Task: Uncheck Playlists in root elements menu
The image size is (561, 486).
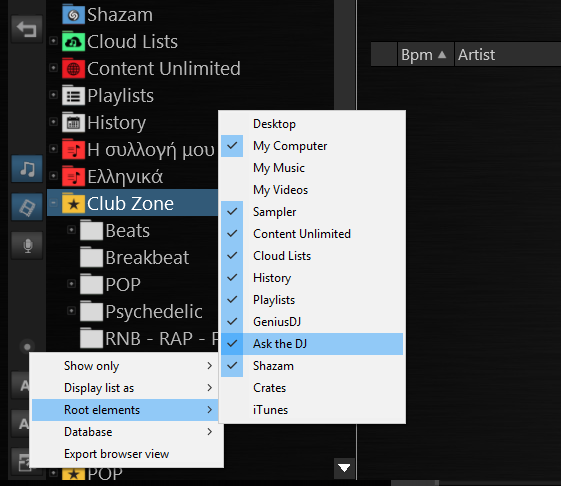Action: coord(312,300)
